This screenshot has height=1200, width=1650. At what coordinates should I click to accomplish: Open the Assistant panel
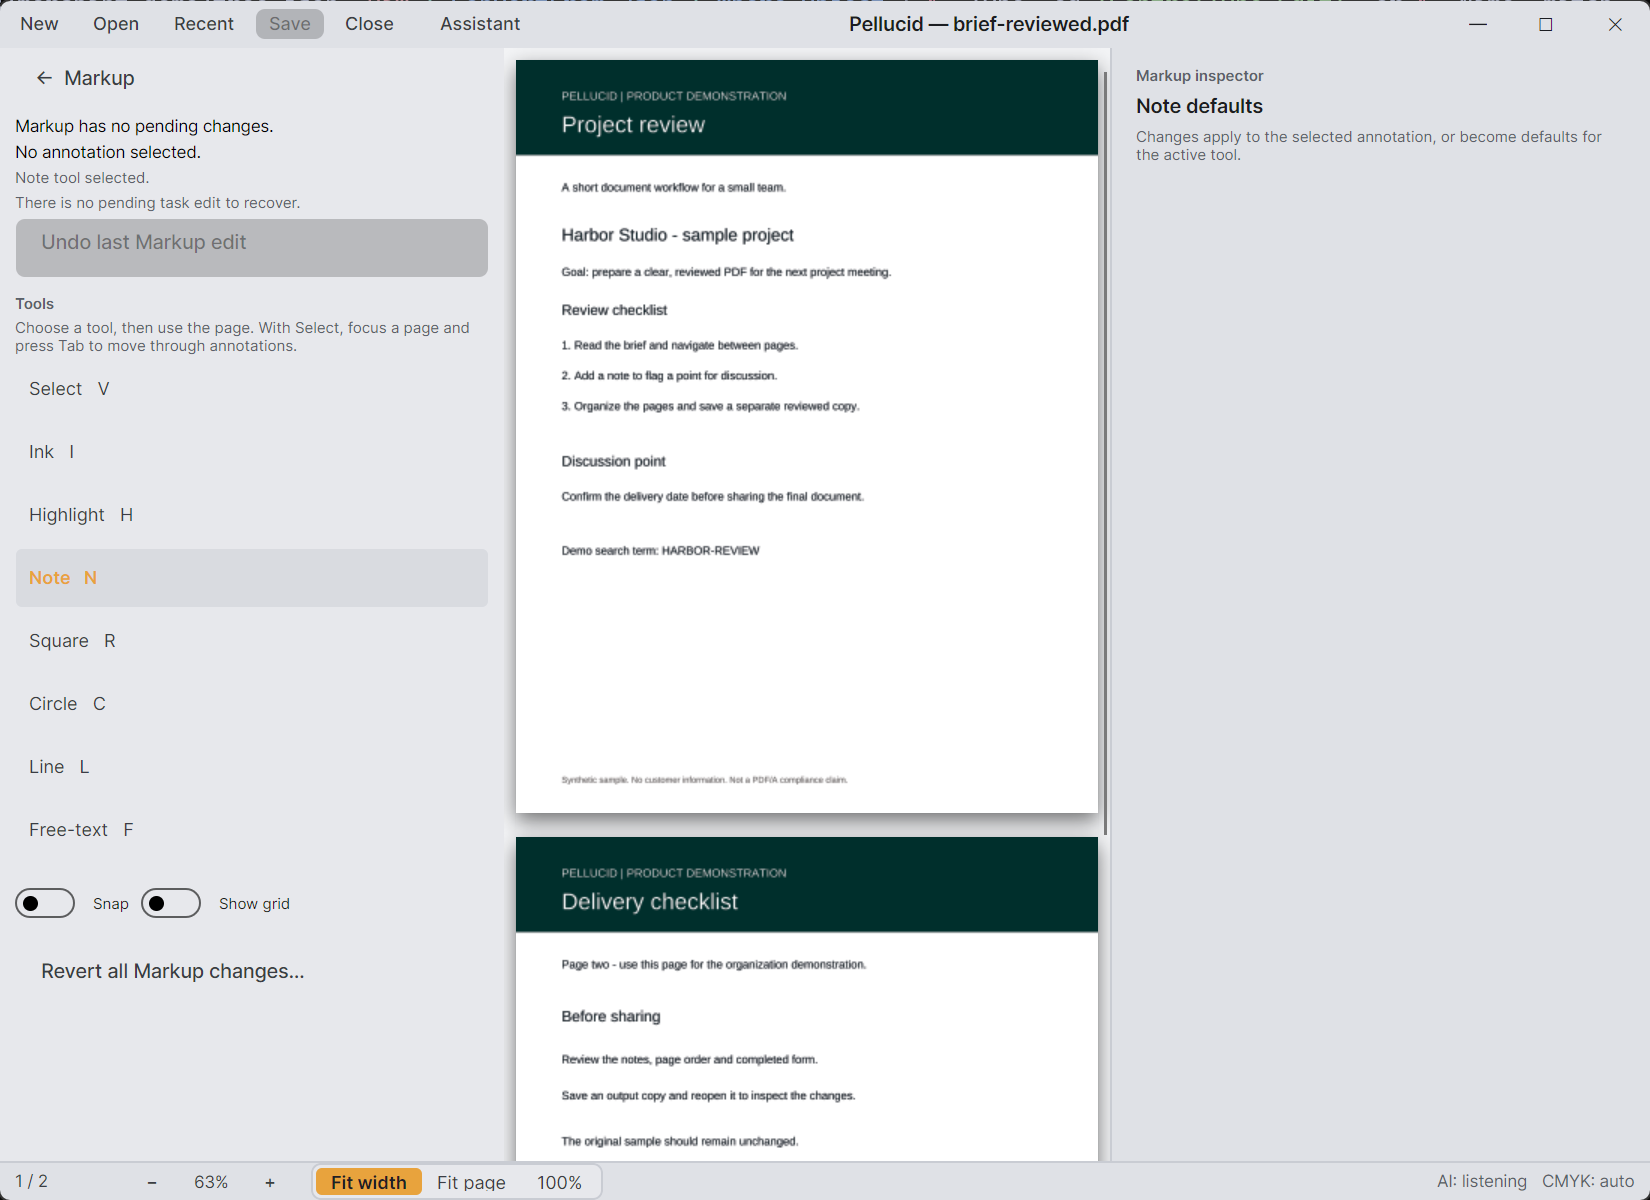[480, 24]
